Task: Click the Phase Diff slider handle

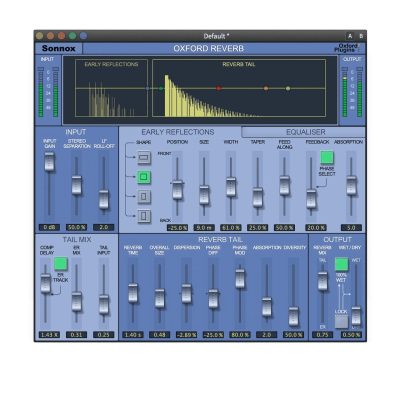Action: (213, 299)
